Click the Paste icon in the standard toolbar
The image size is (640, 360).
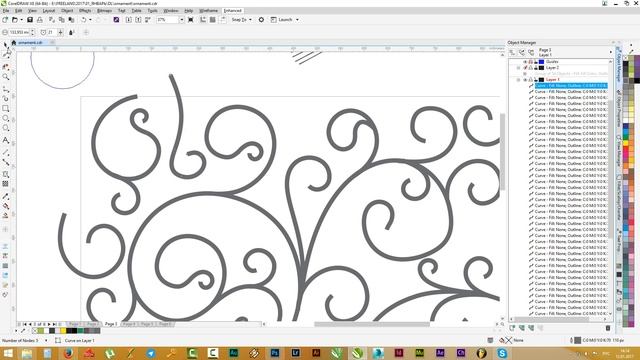pyautogui.click(x=71, y=20)
